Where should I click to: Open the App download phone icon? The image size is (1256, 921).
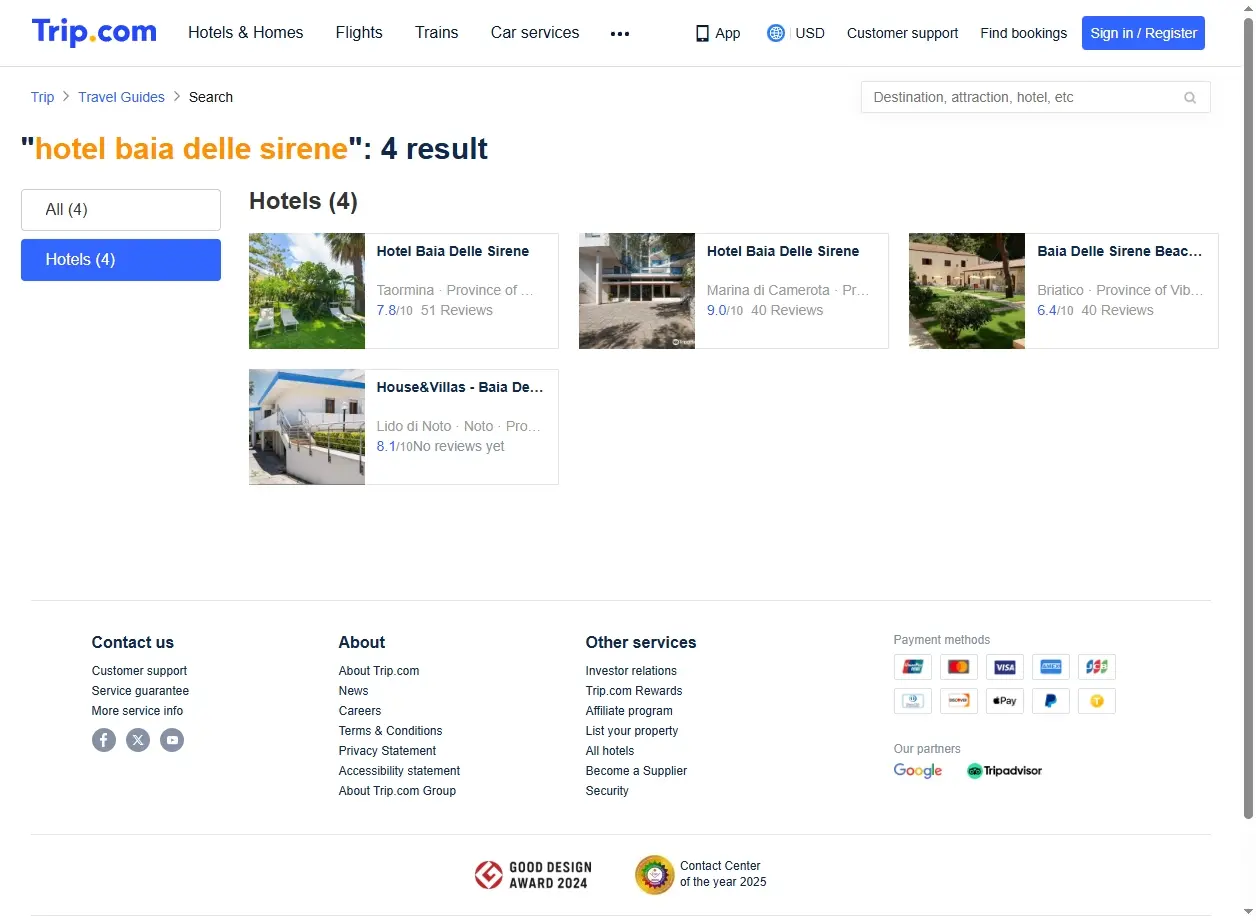[702, 33]
